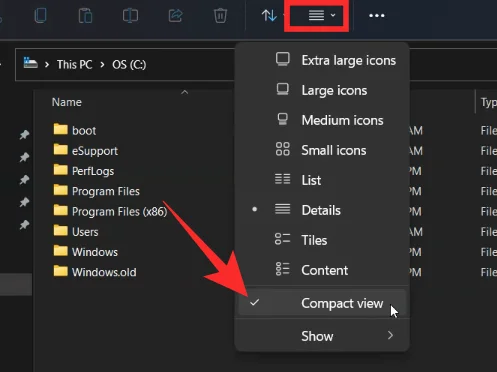Image resolution: width=497 pixels, height=372 pixels.
Task: Click the pin icon beside Program Files row
Action: click(x=24, y=202)
